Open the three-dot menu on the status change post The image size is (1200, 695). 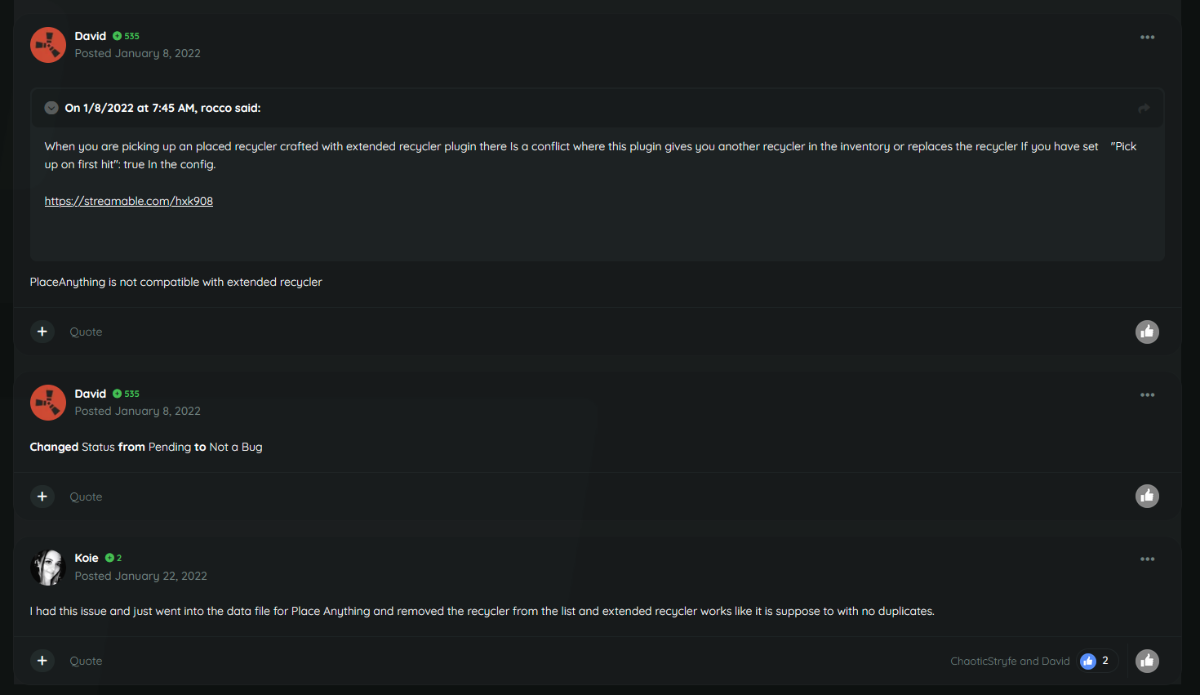(x=1147, y=394)
